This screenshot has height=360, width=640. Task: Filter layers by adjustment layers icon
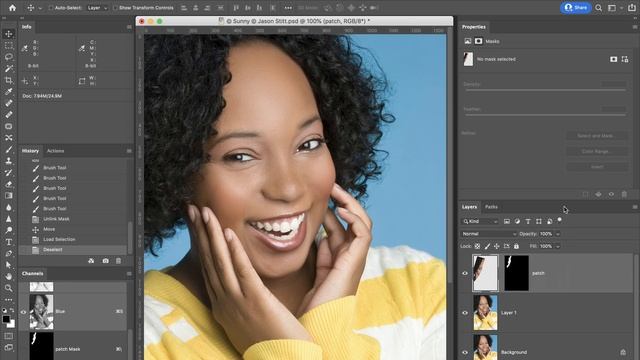pos(517,221)
